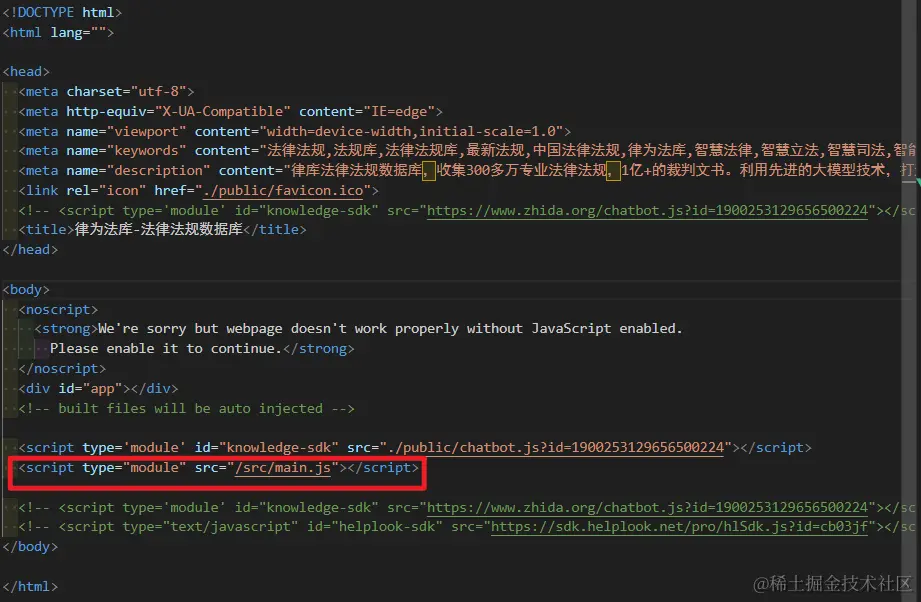Click the closing </head> tag
This screenshot has width=921, height=602.
pyautogui.click(x=30, y=250)
